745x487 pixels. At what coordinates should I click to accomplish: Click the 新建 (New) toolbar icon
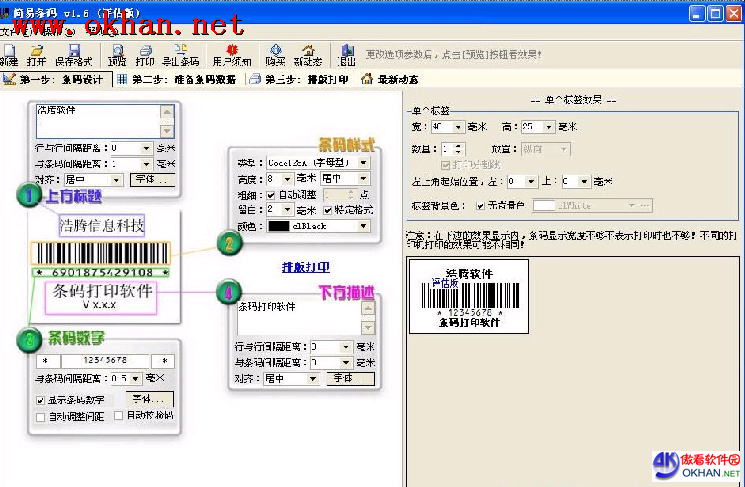coord(9,55)
